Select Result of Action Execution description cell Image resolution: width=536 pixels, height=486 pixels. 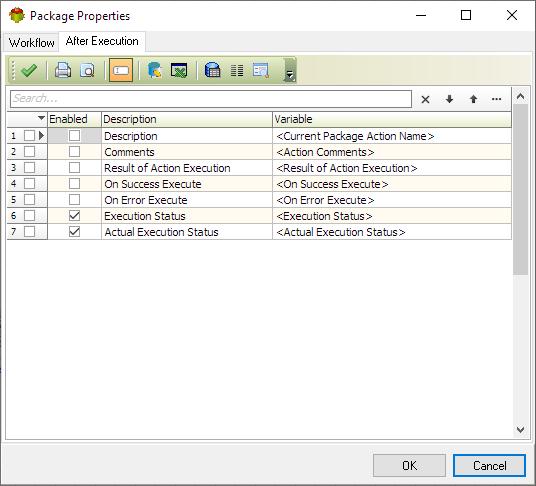(x=187, y=168)
